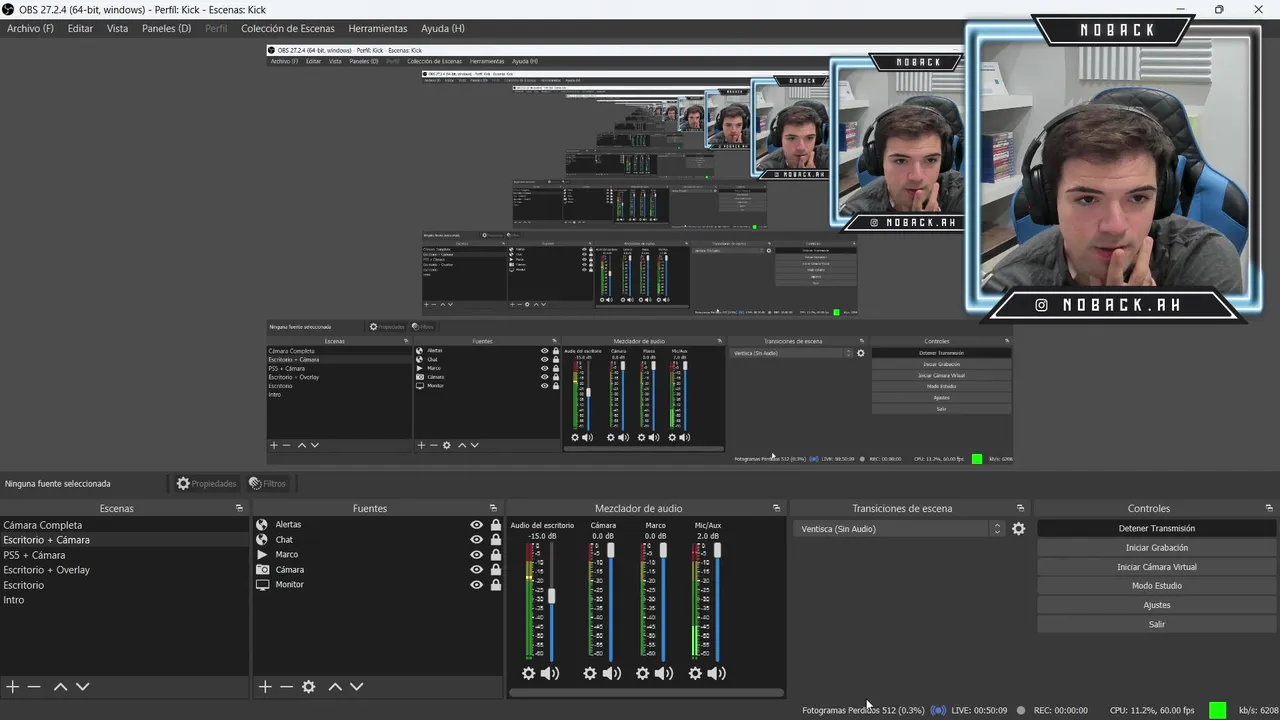Open settings gear for Mic/Aux channel
This screenshot has width=1280, height=720.
click(x=695, y=674)
